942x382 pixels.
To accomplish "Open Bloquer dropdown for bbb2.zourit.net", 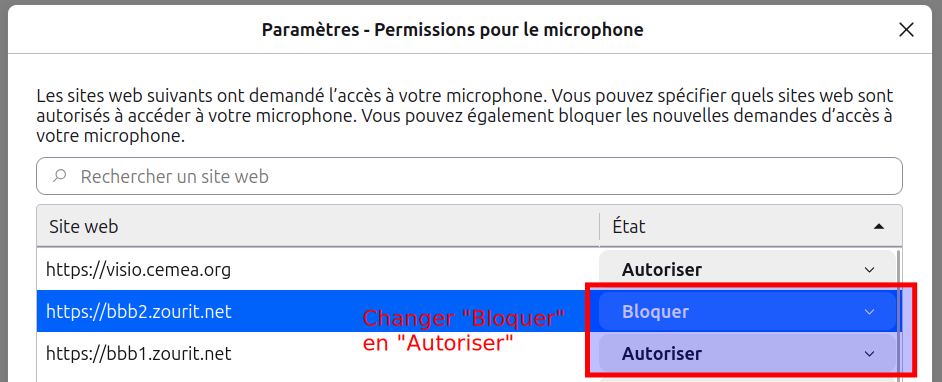I will point(748,312).
